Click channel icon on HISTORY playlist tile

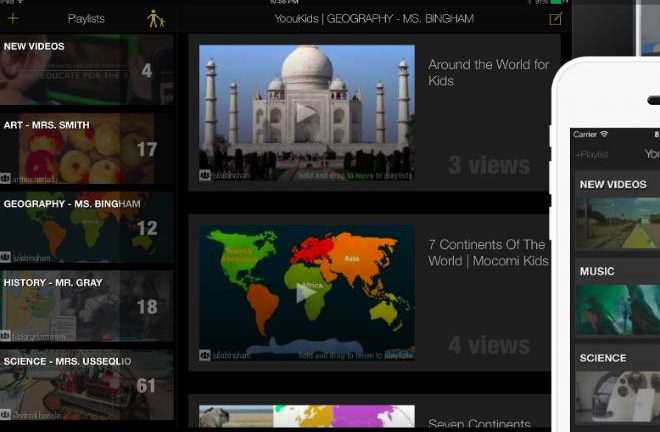pyautogui.click(x=5, y=336)
